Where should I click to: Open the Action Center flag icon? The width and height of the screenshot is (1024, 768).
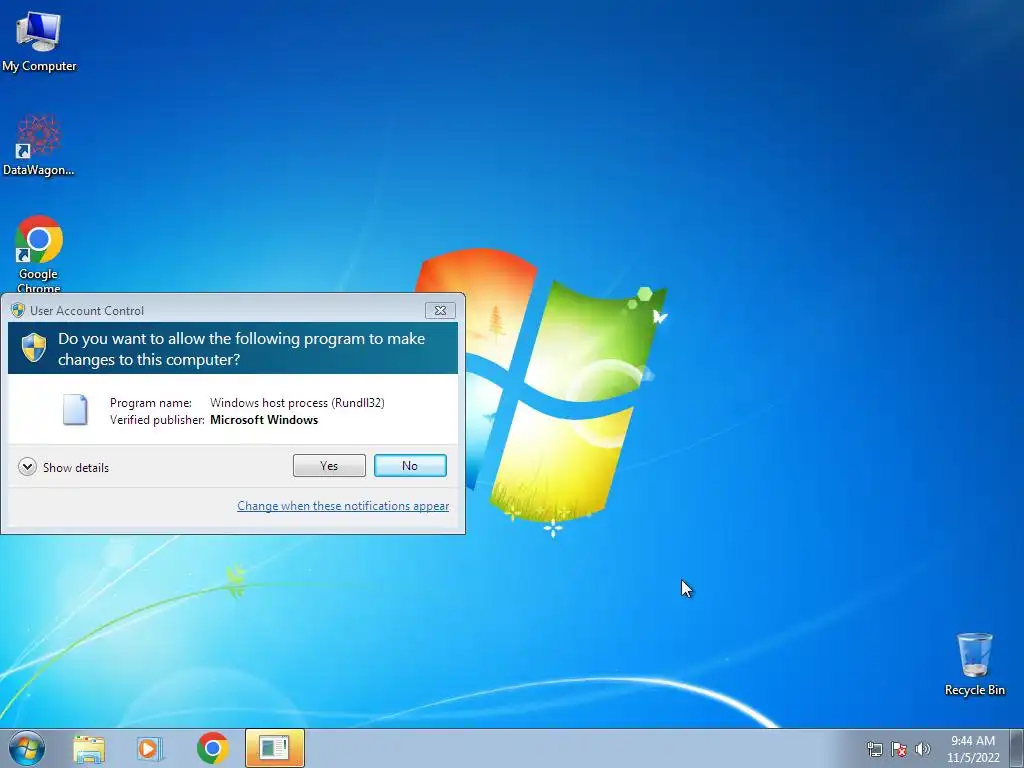[899, 749]
